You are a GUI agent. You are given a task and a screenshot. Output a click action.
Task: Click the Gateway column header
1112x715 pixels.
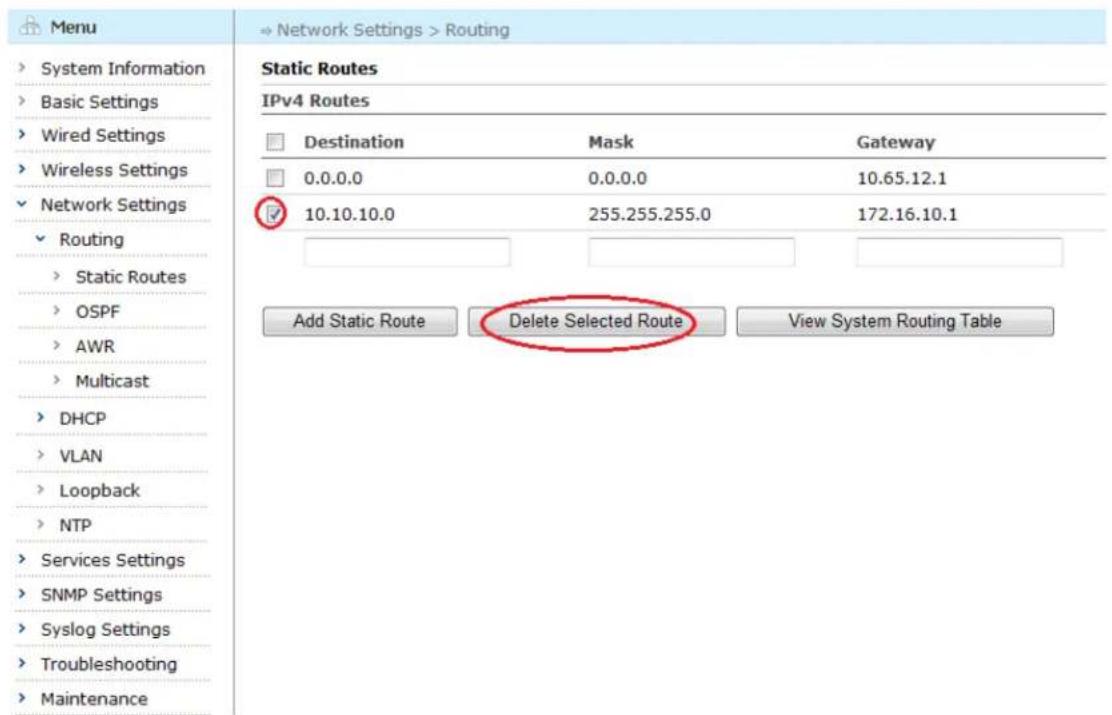(x=896, y=143)
